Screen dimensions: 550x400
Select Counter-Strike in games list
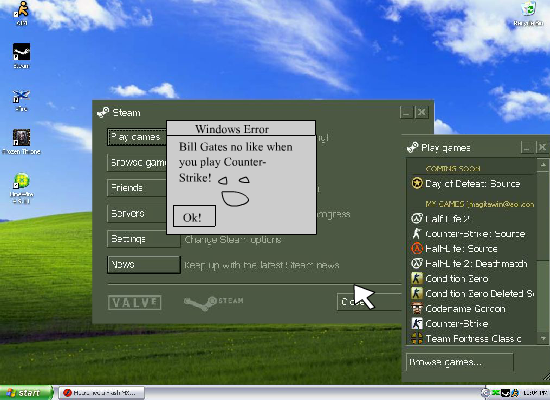(472, 324)
